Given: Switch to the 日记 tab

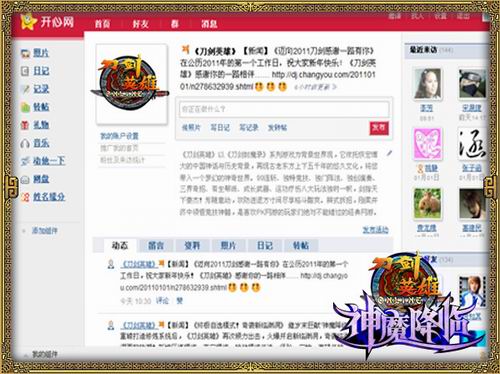Looking at the screenshot, I should pos(265,246).
